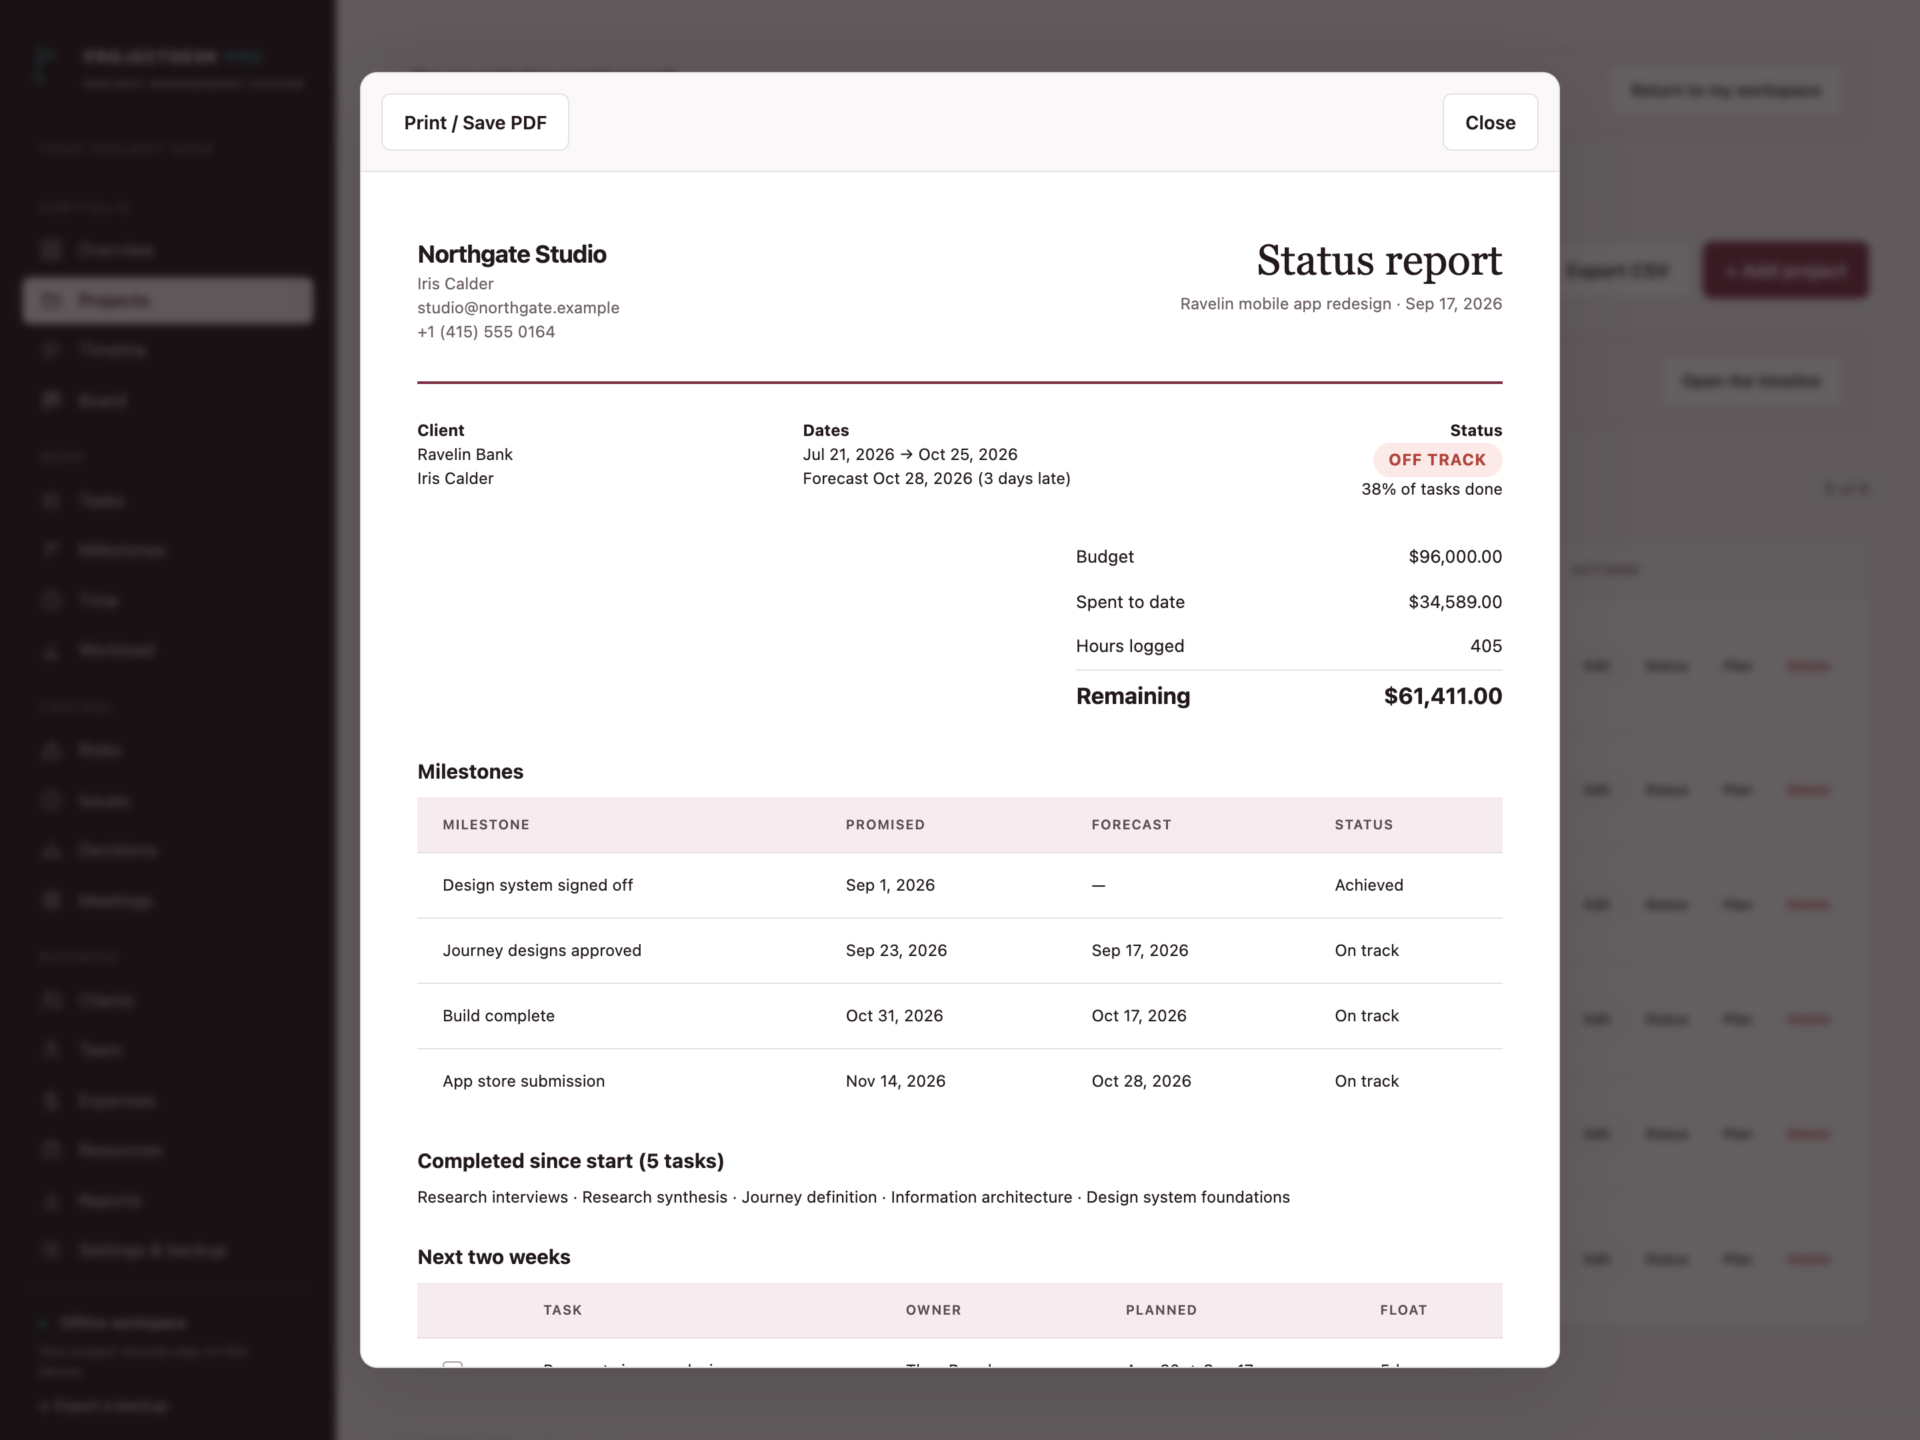
Task: Click the Sep 23, 2026 promised date
Action: pos(896,951)
